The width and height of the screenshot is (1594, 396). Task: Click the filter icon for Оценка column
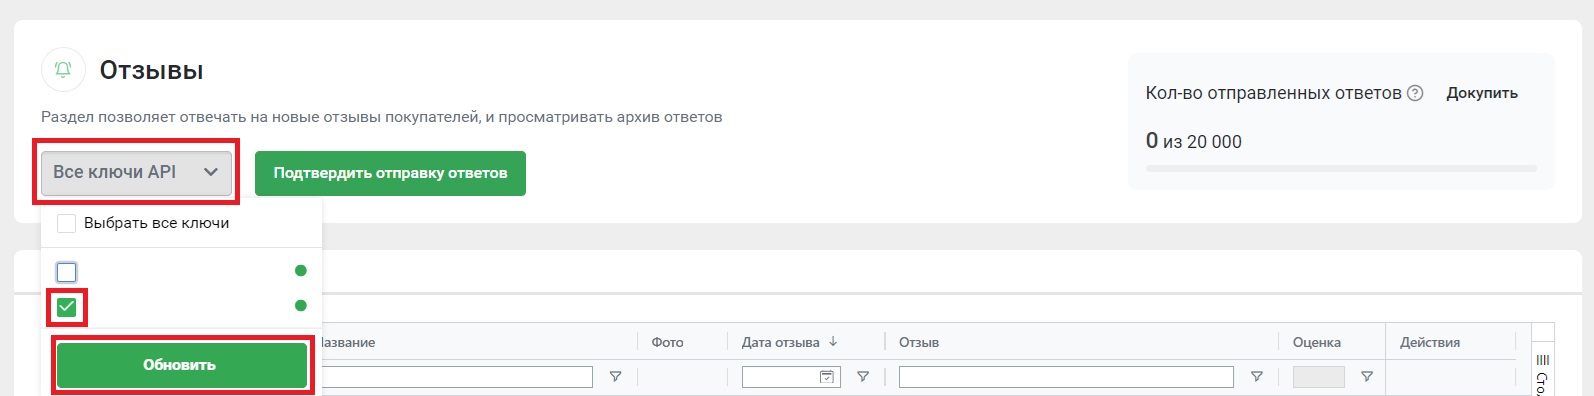1367,377
